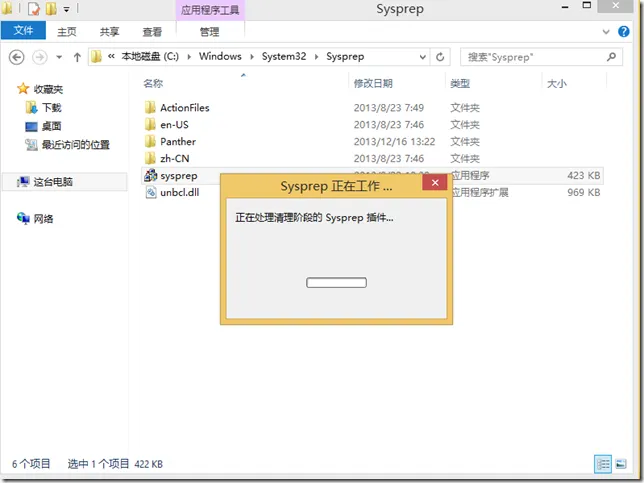Switch to the 共享 ribbon tab
The image size is (644, 483).
(x=109, y=32)
